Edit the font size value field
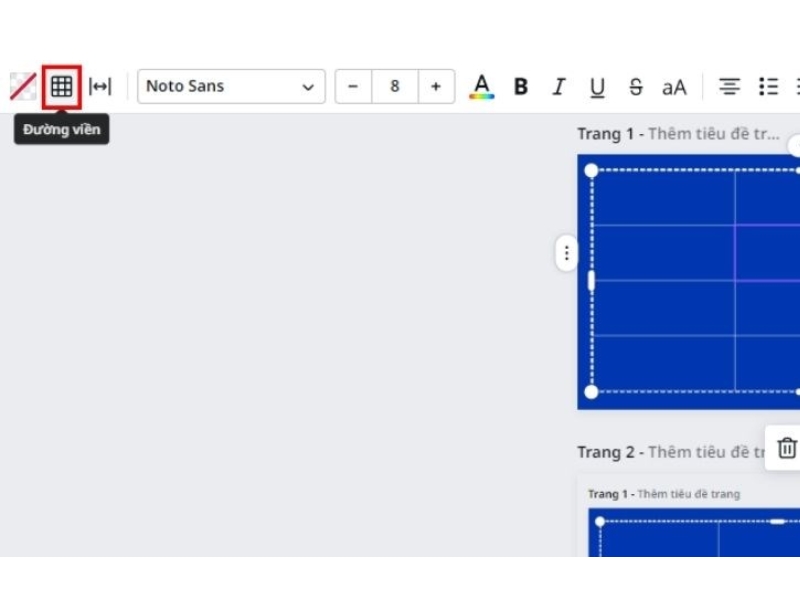Viewport: 800px width, 600px height. [x=395, y=86]
